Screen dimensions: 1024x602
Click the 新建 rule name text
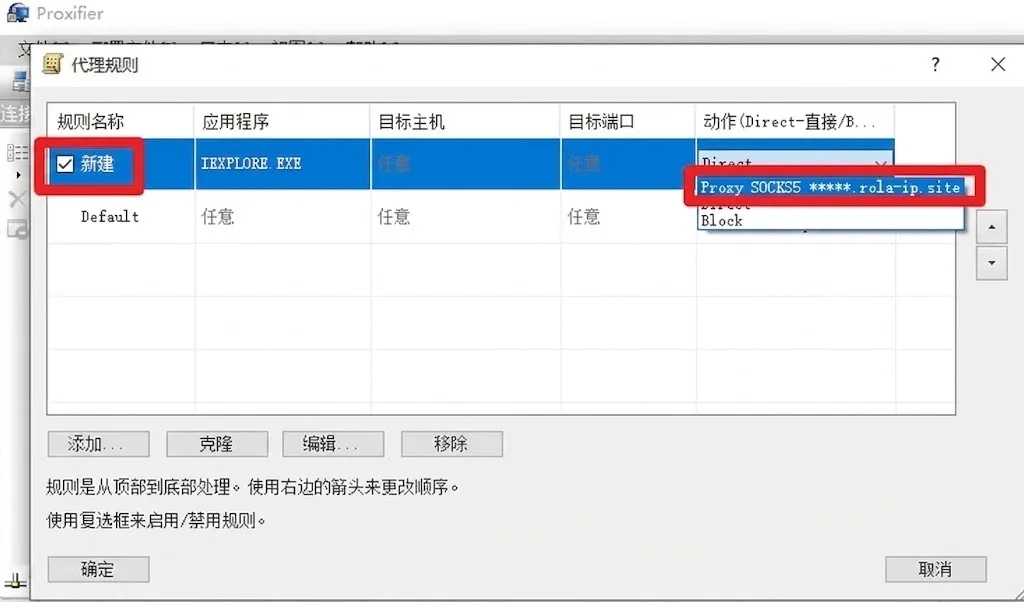[97, 164]
